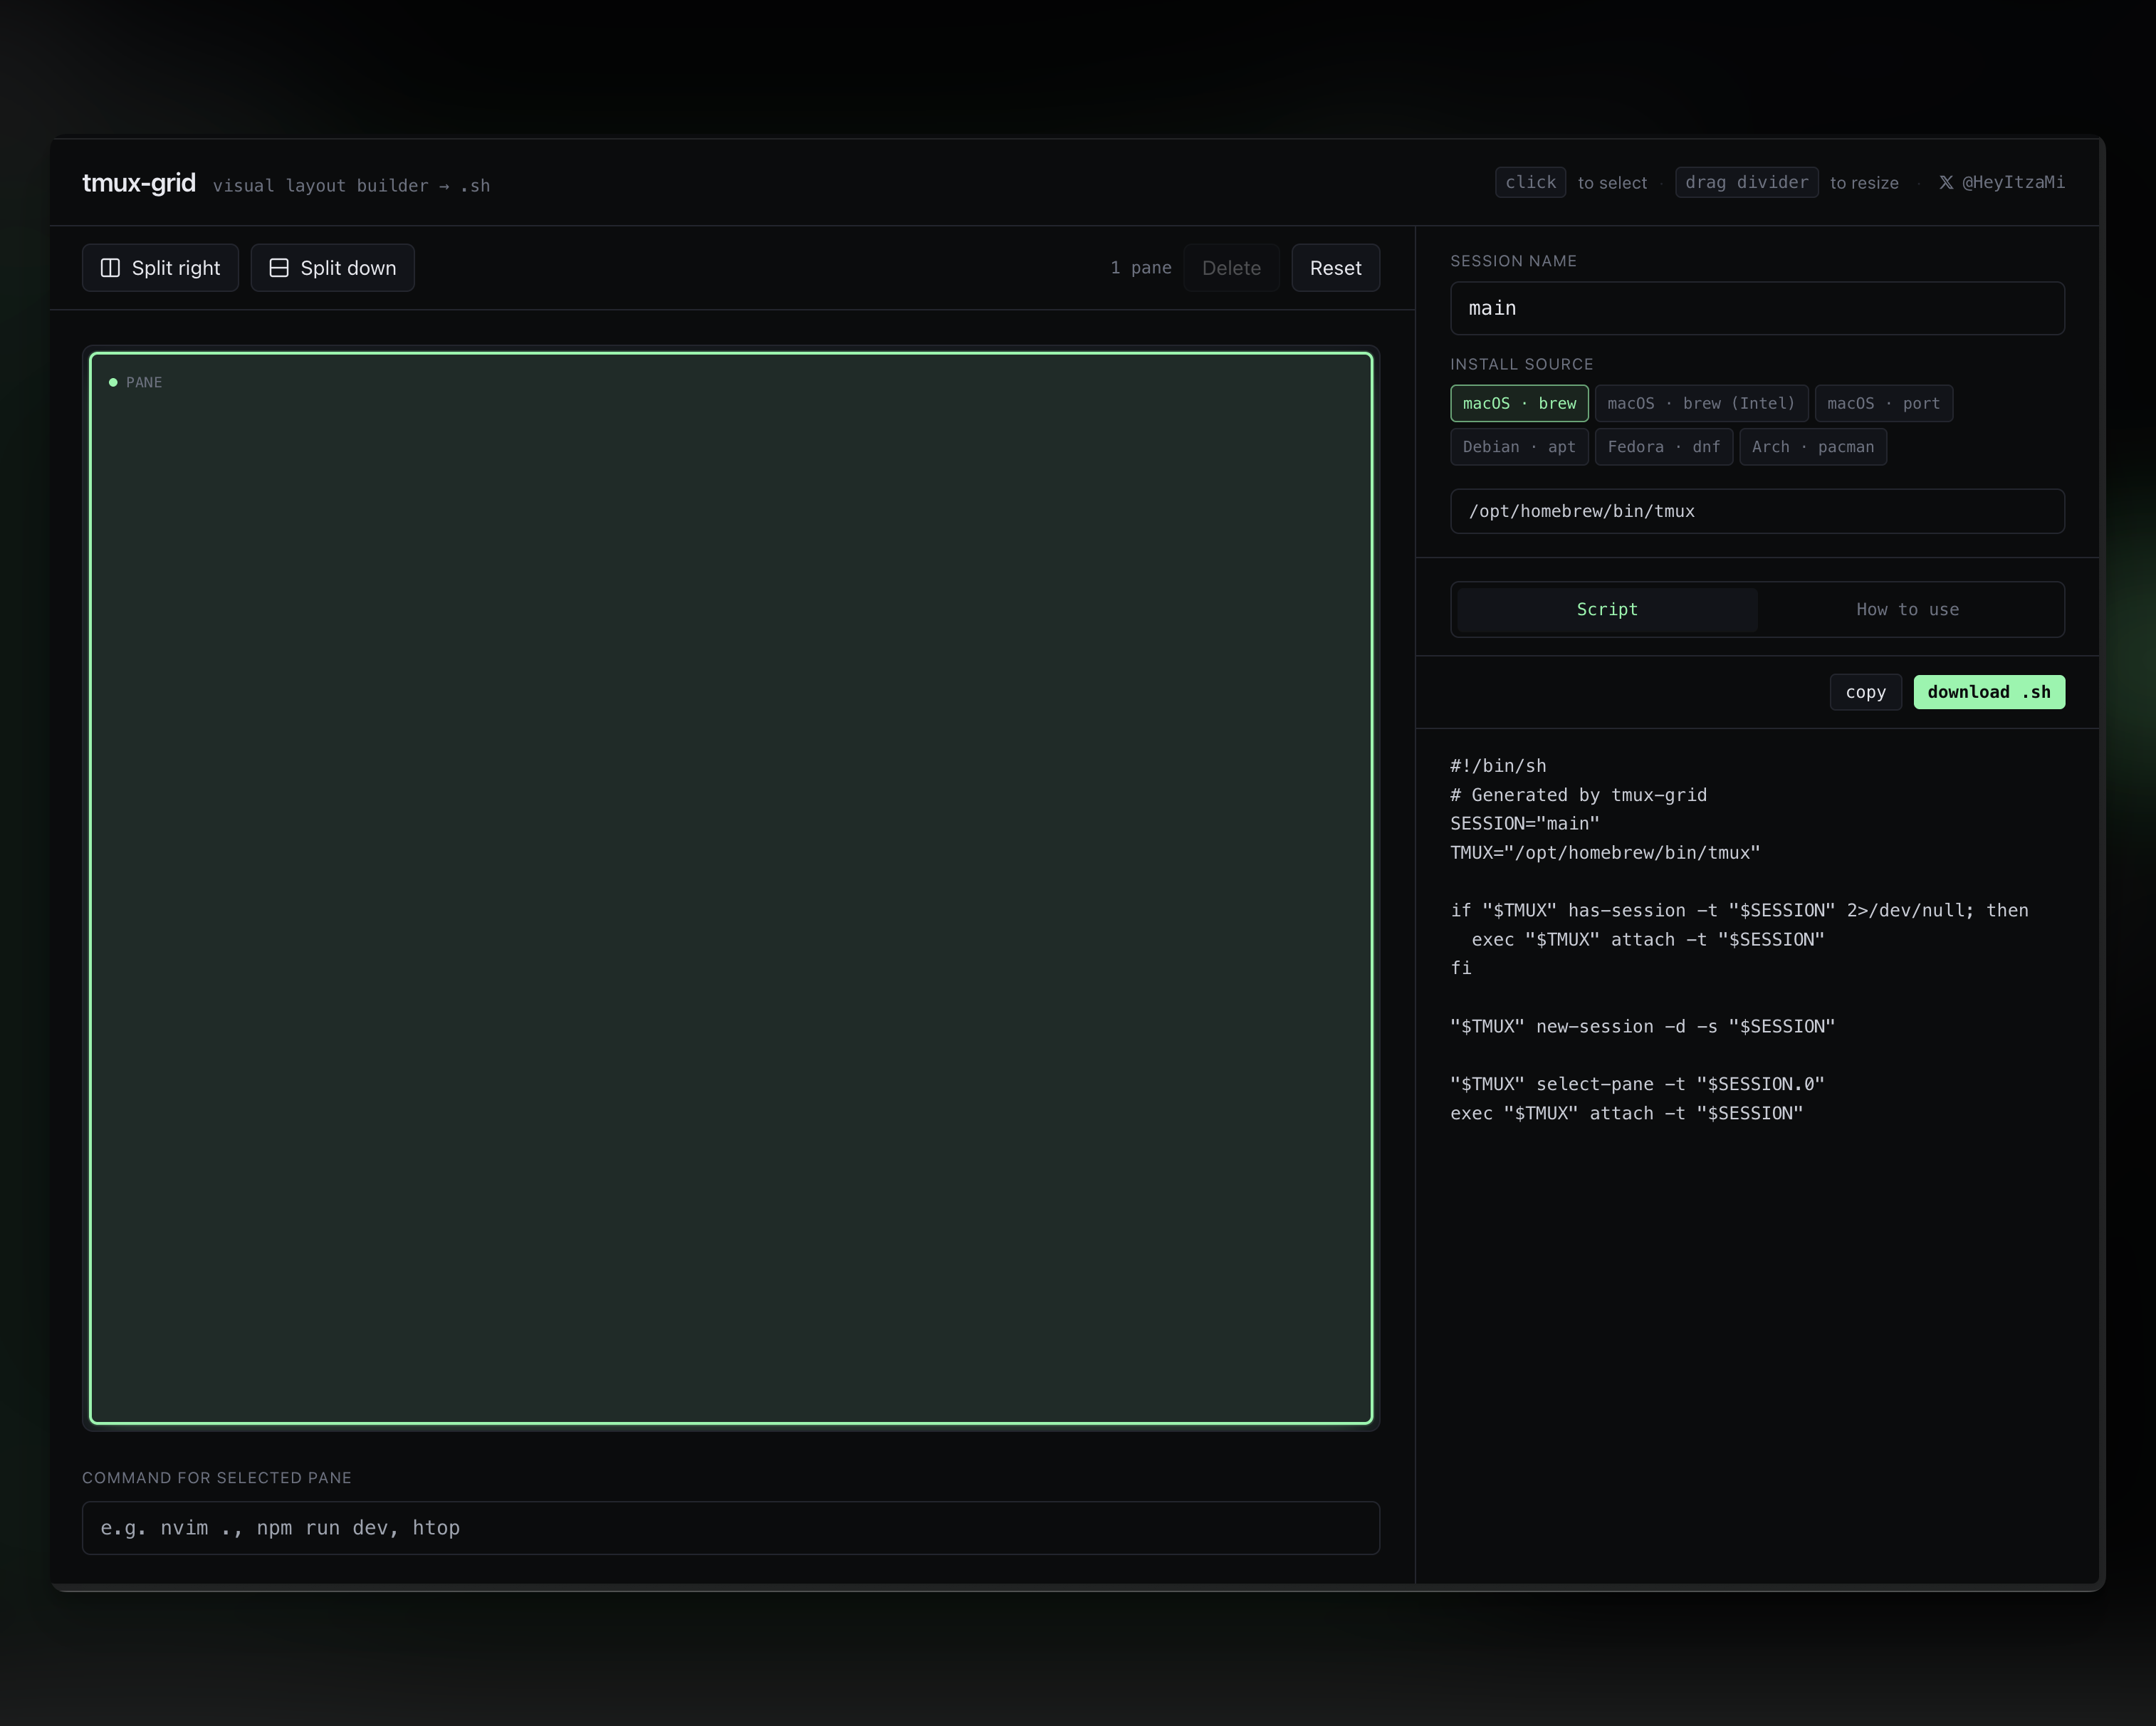Switch to the Script tab

1605,609
